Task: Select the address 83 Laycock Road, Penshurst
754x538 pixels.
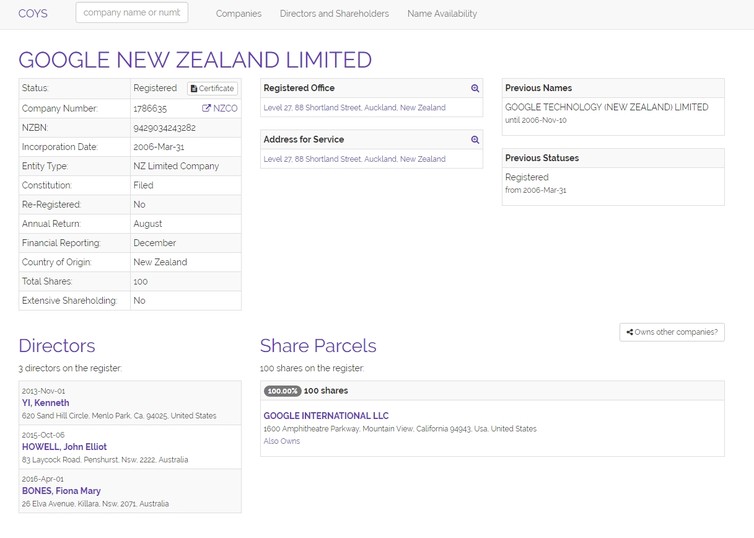Action: 105,460
